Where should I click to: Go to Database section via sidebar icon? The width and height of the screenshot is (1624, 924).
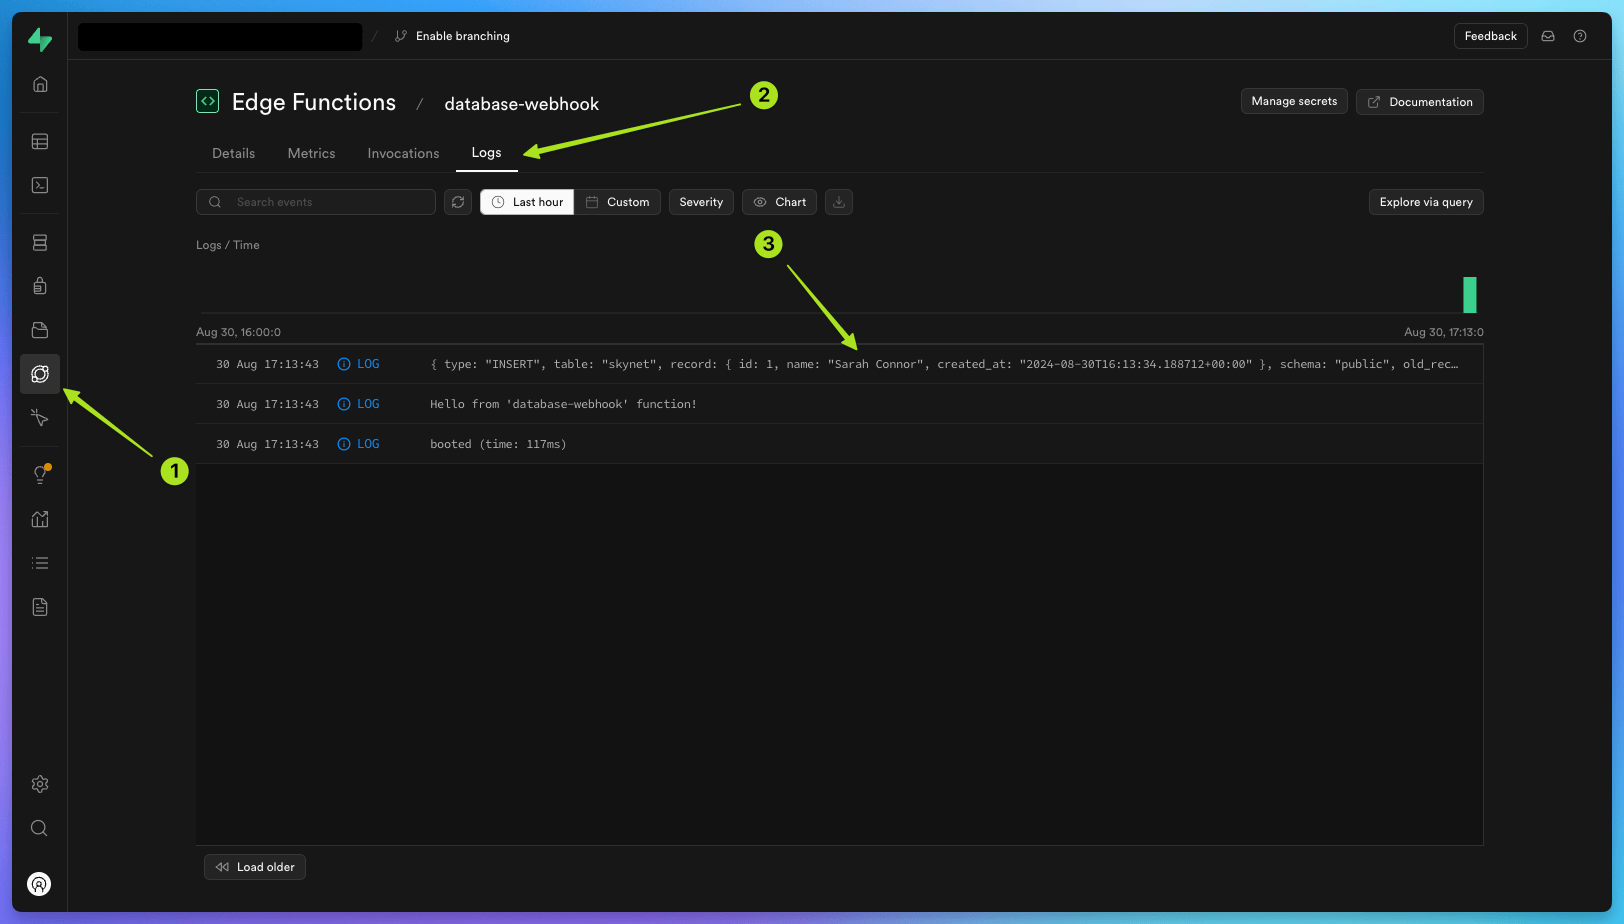(x=40, y=241)
